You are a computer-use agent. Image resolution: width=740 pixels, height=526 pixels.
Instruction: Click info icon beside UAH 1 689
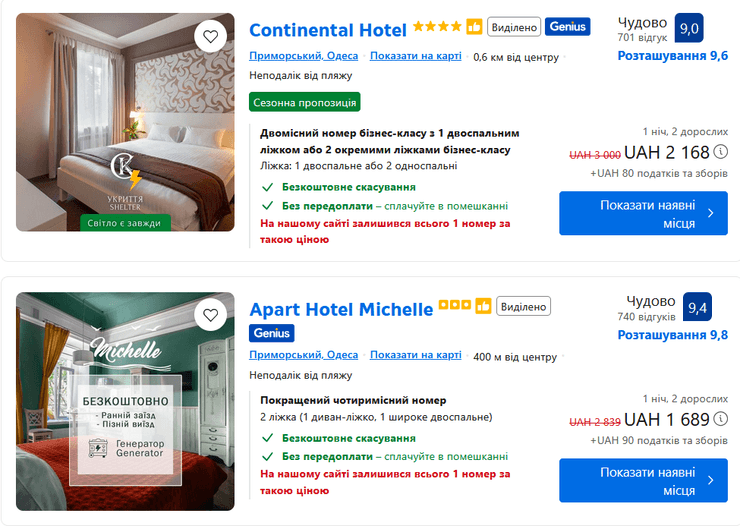[x=720, y=419]
